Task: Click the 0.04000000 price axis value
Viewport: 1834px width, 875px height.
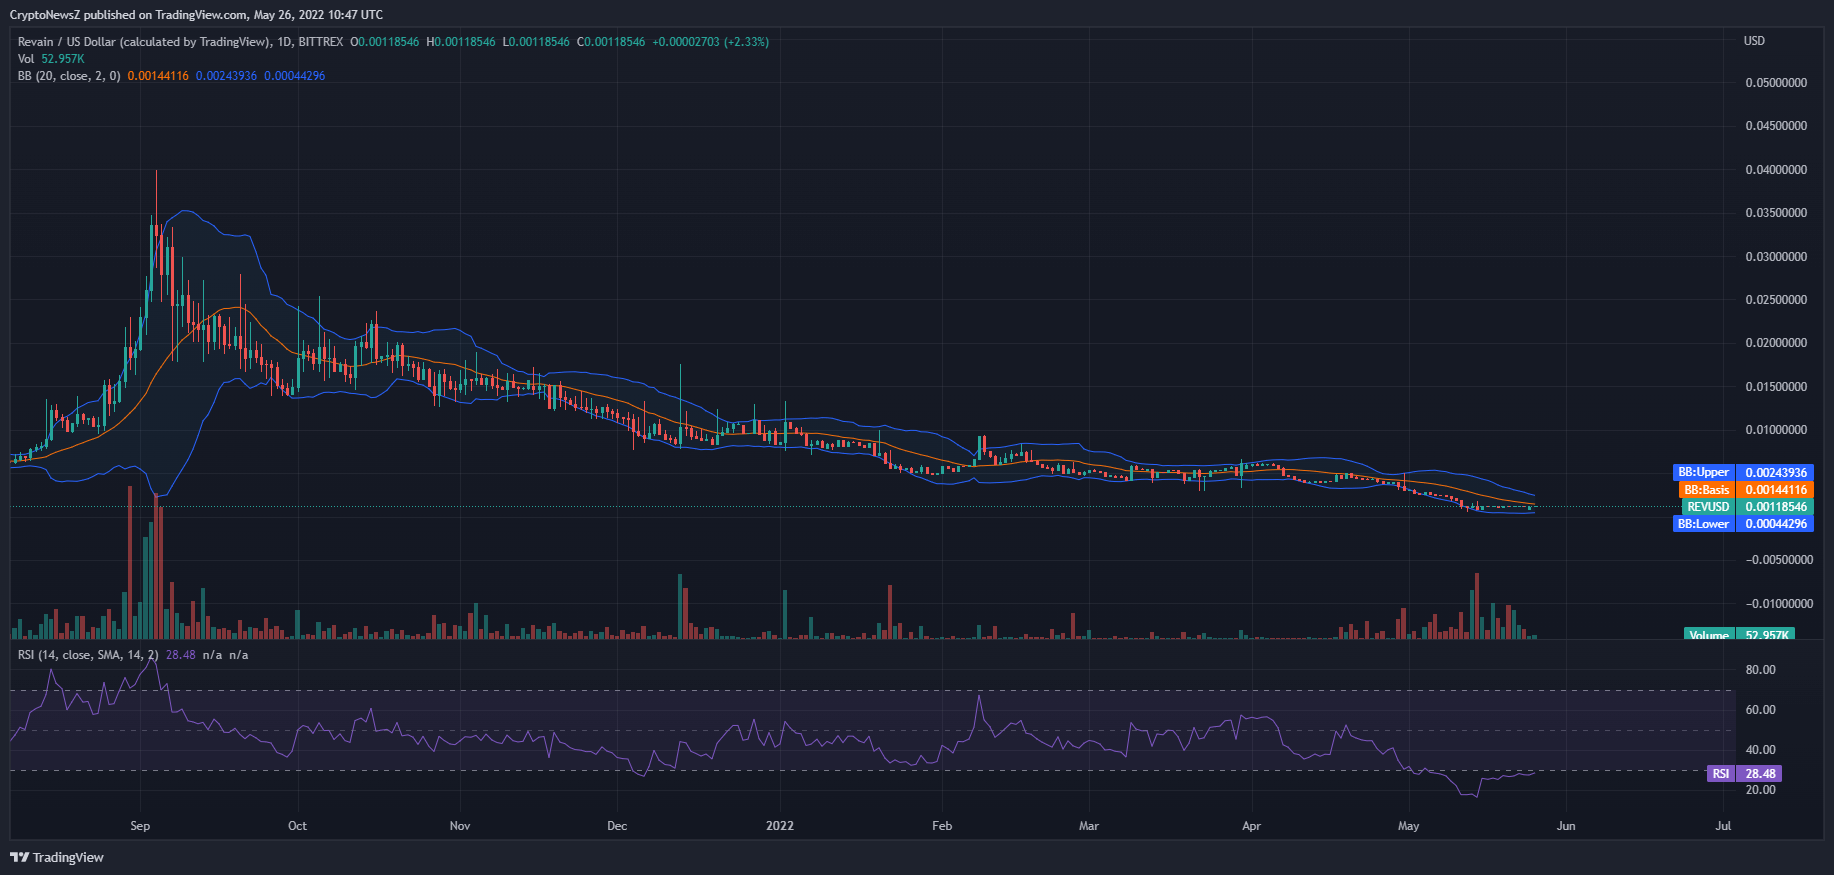Action: 1776,170
